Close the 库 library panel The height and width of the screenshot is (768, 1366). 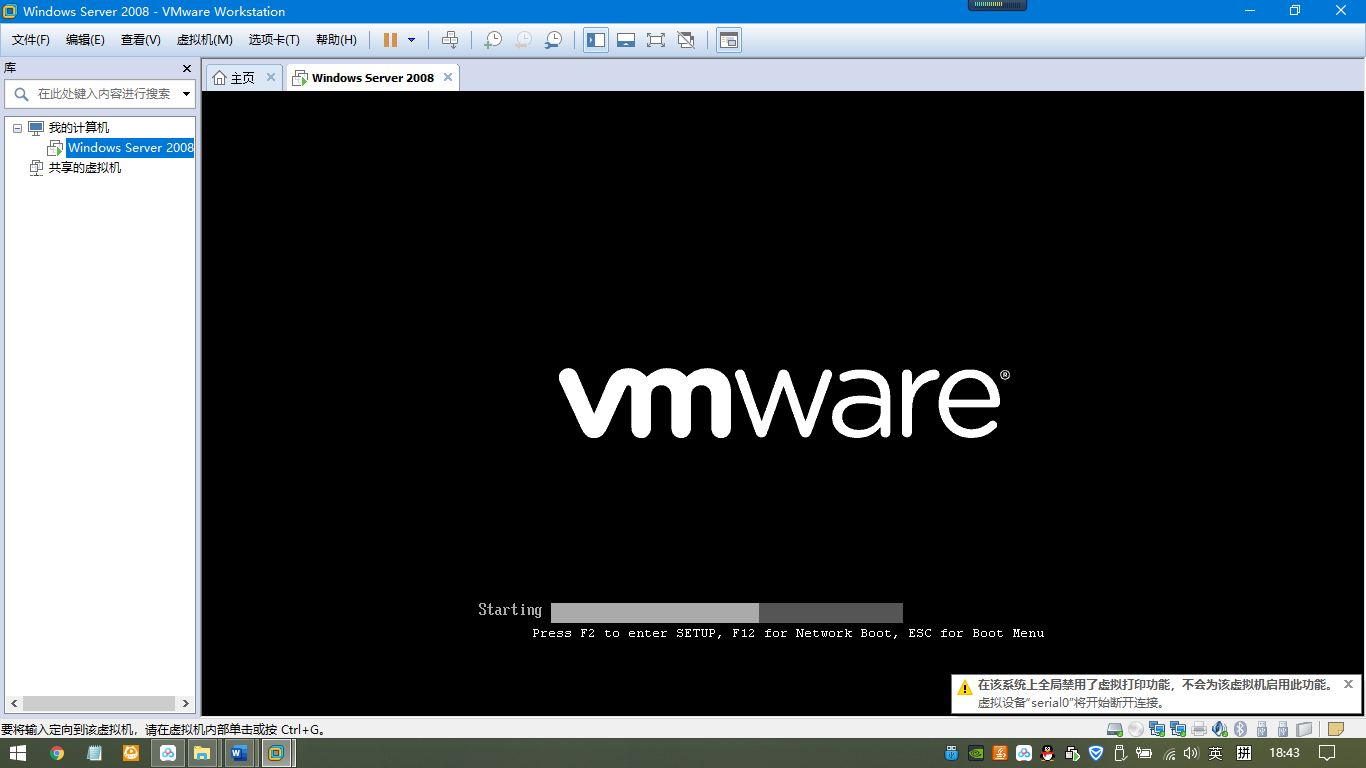coord(187,68)
